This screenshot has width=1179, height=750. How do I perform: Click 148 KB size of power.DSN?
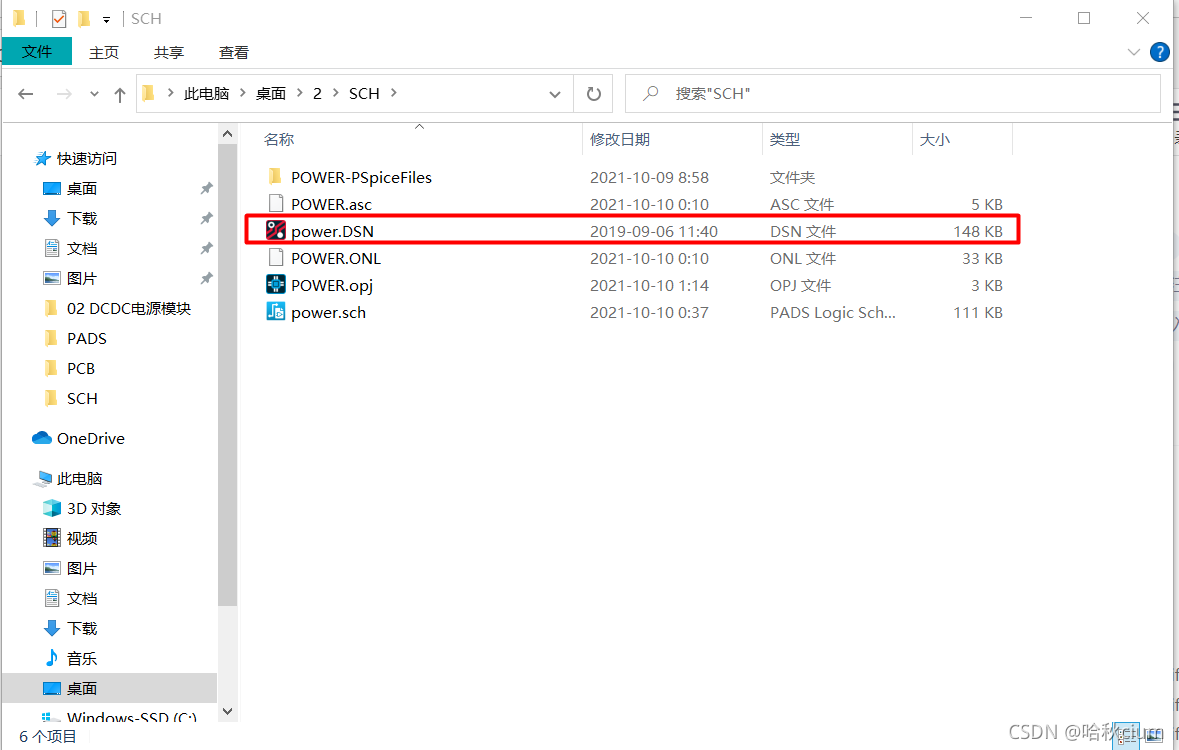(977, 231)
